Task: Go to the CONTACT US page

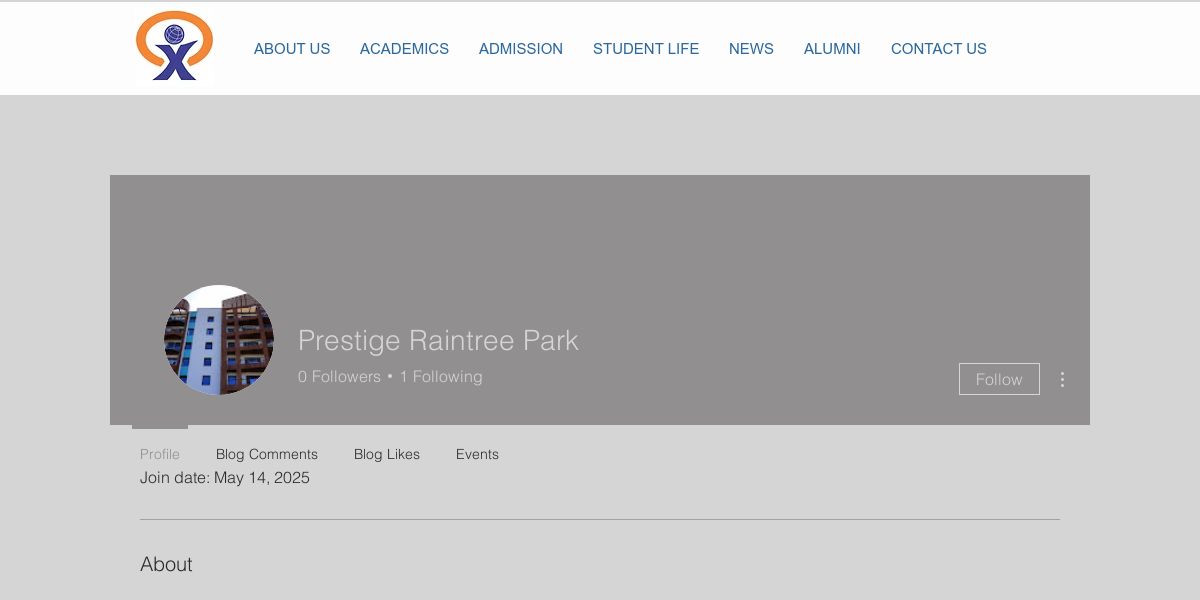Action: [939, 49]
